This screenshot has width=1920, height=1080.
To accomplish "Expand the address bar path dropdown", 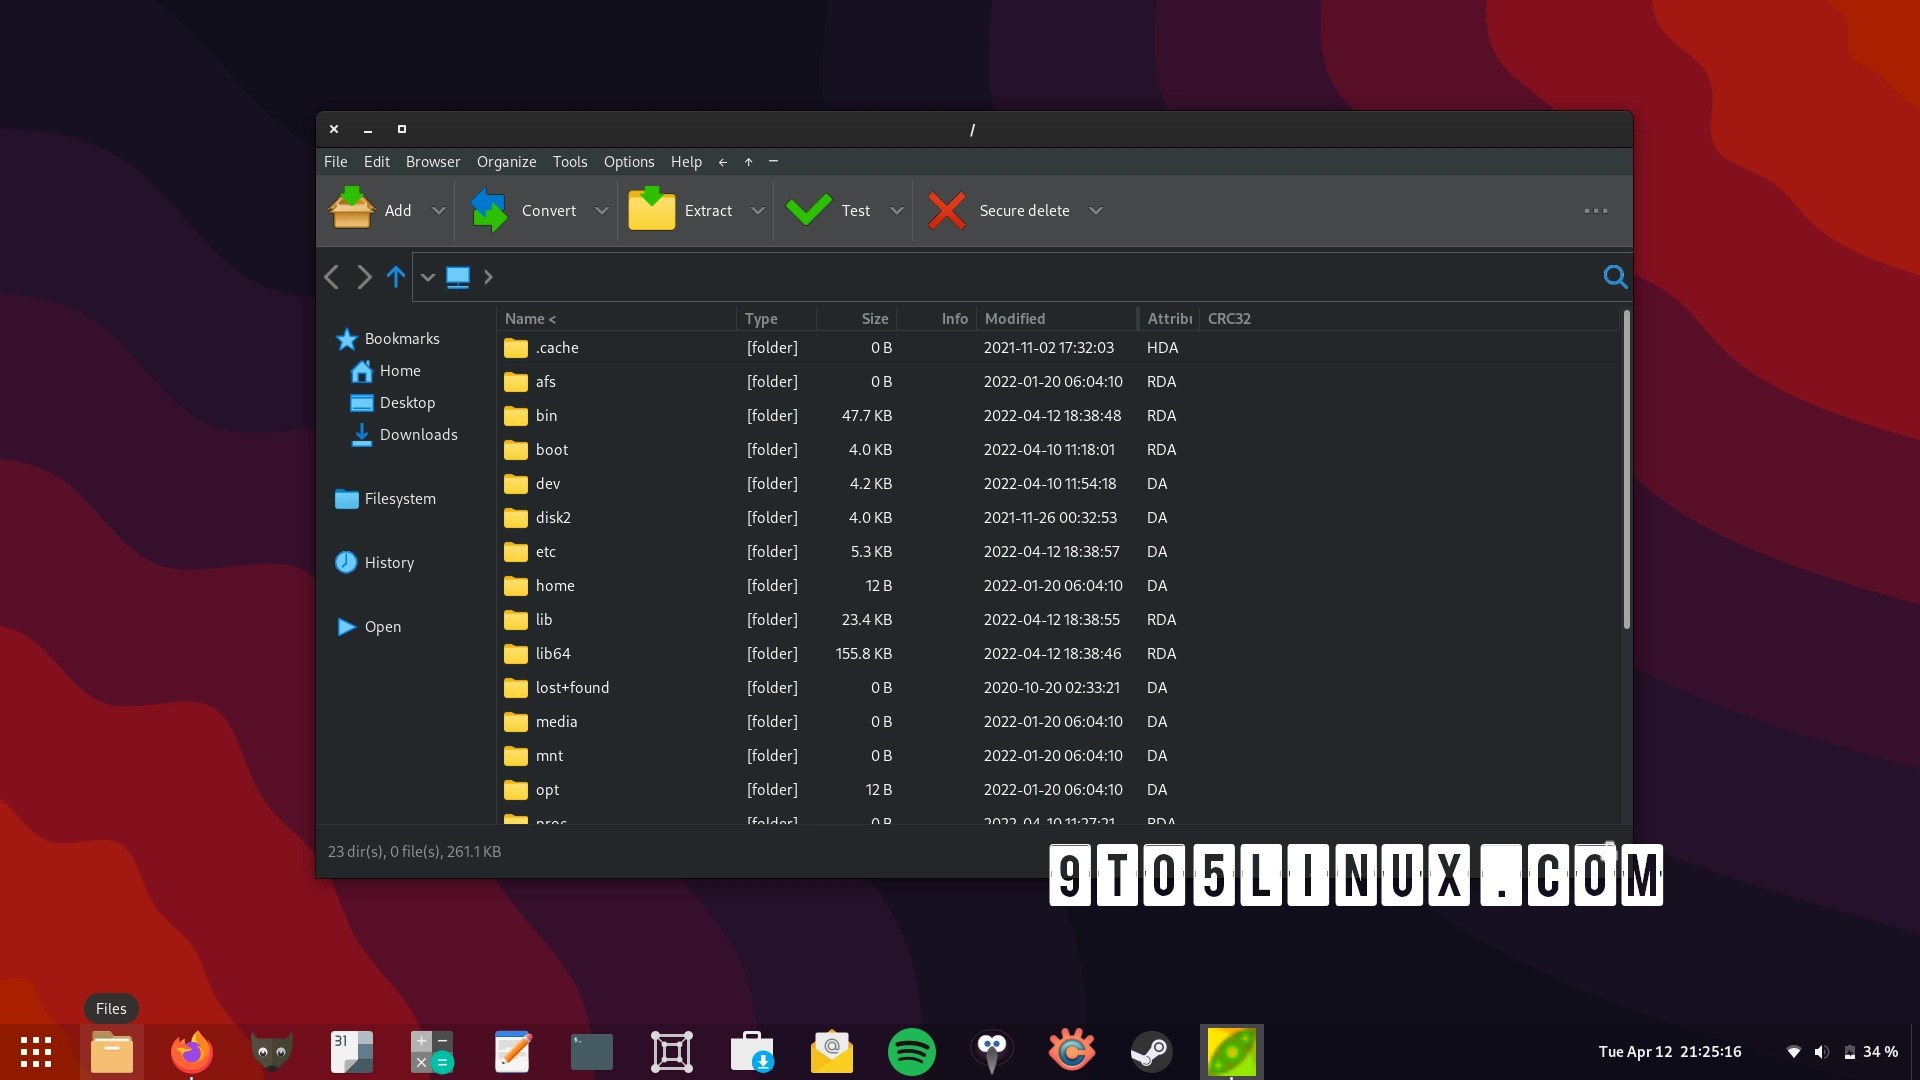I will pyautogui.click(x=427, y=277).
